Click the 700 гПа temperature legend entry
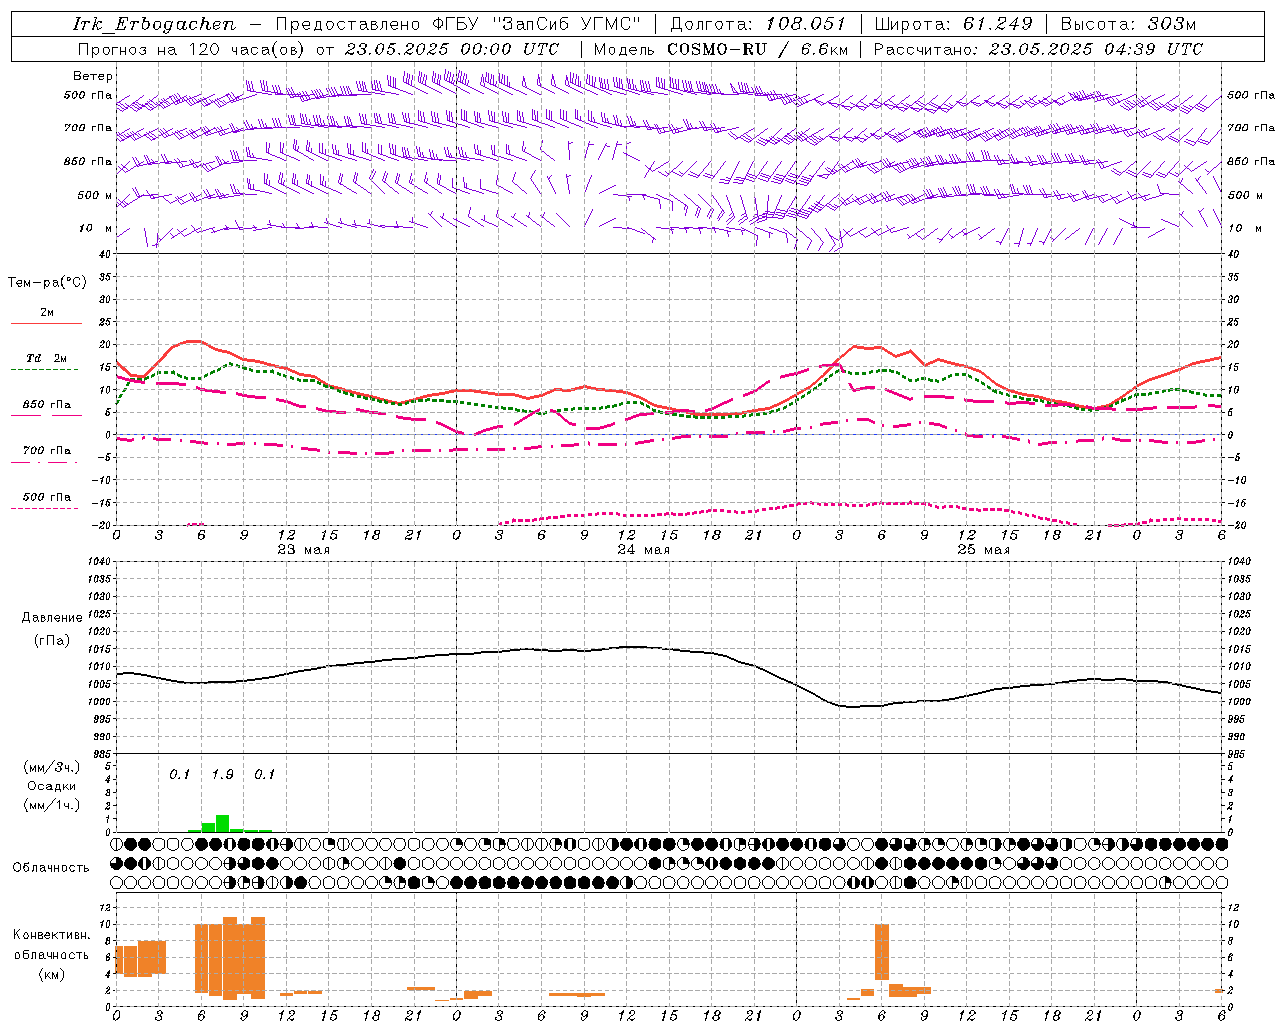 (x=46, y=450)
